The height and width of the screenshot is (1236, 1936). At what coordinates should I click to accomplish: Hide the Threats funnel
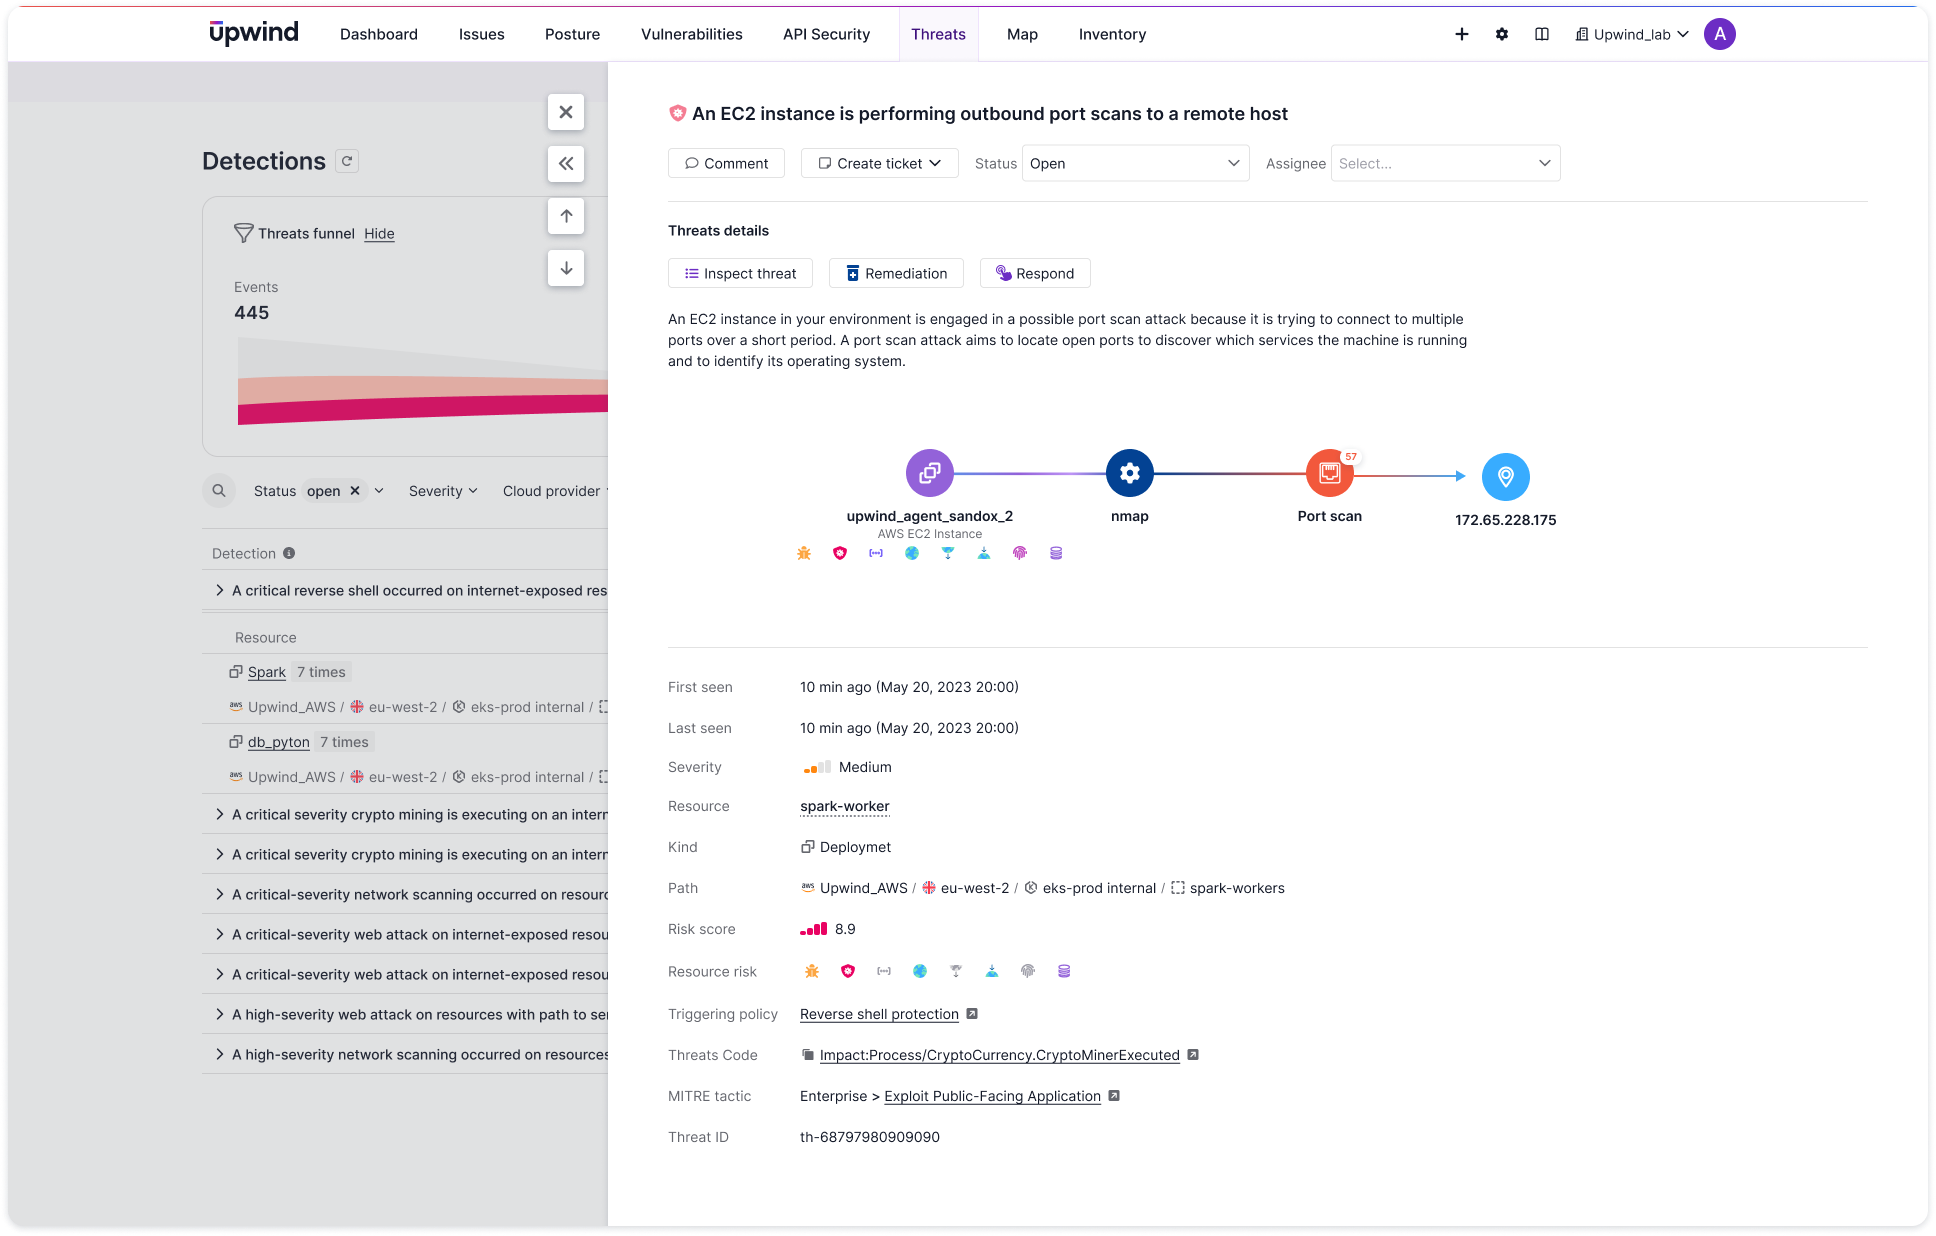pos(379,234)
